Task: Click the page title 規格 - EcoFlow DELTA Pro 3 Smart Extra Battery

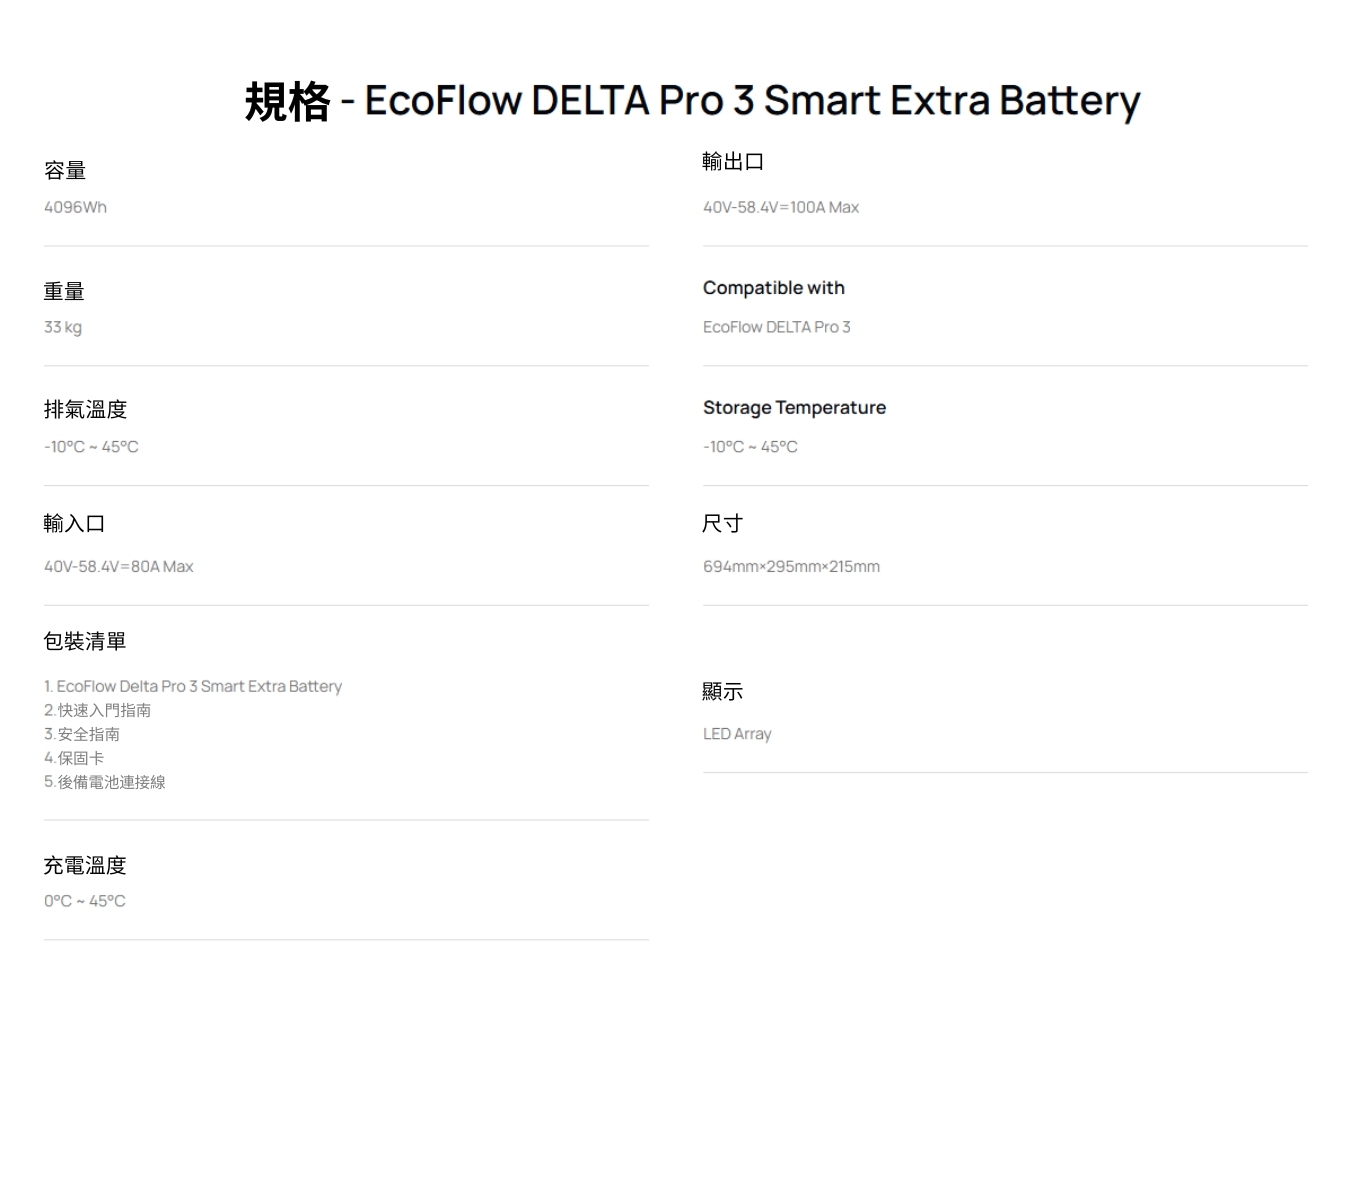Action: click(692, 101)
